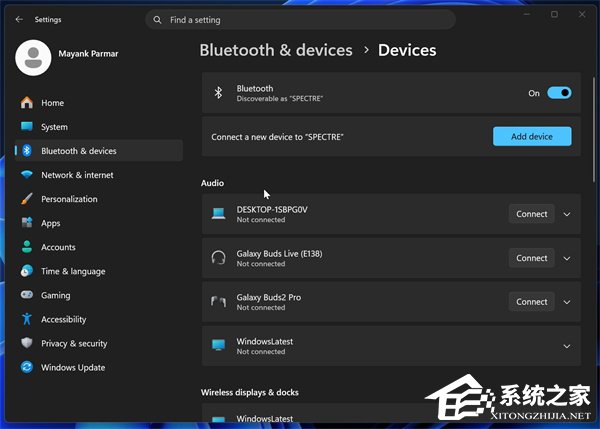
Task: Click 'Connect a new device to "SPECTRE"' text
Action: (277, 137)
